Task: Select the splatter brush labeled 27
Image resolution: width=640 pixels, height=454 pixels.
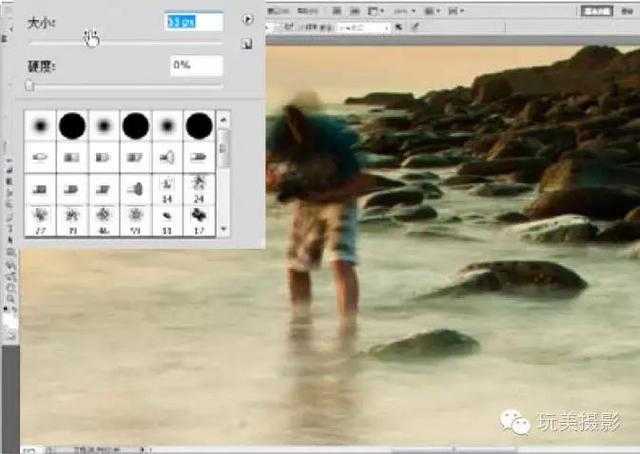Action: [39, 217]
